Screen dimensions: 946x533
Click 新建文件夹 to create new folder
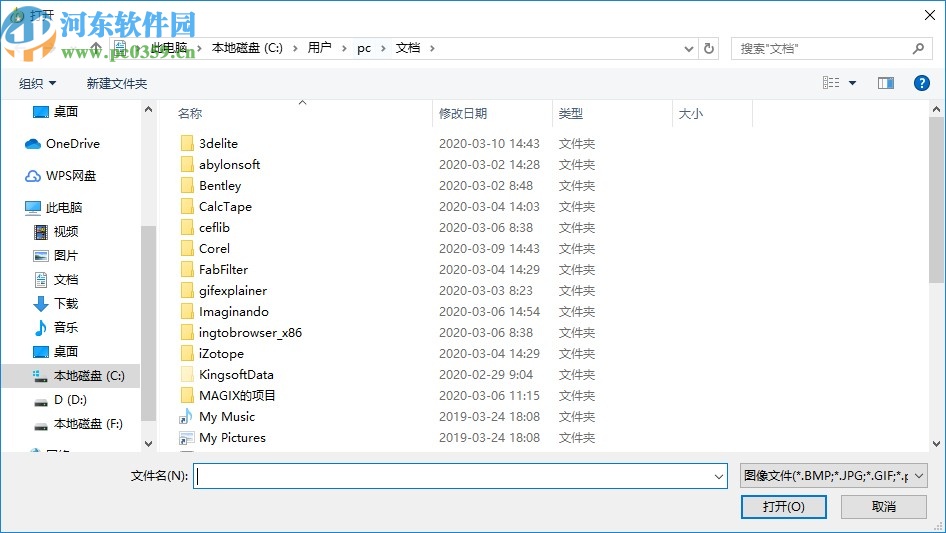coord(117,83)
